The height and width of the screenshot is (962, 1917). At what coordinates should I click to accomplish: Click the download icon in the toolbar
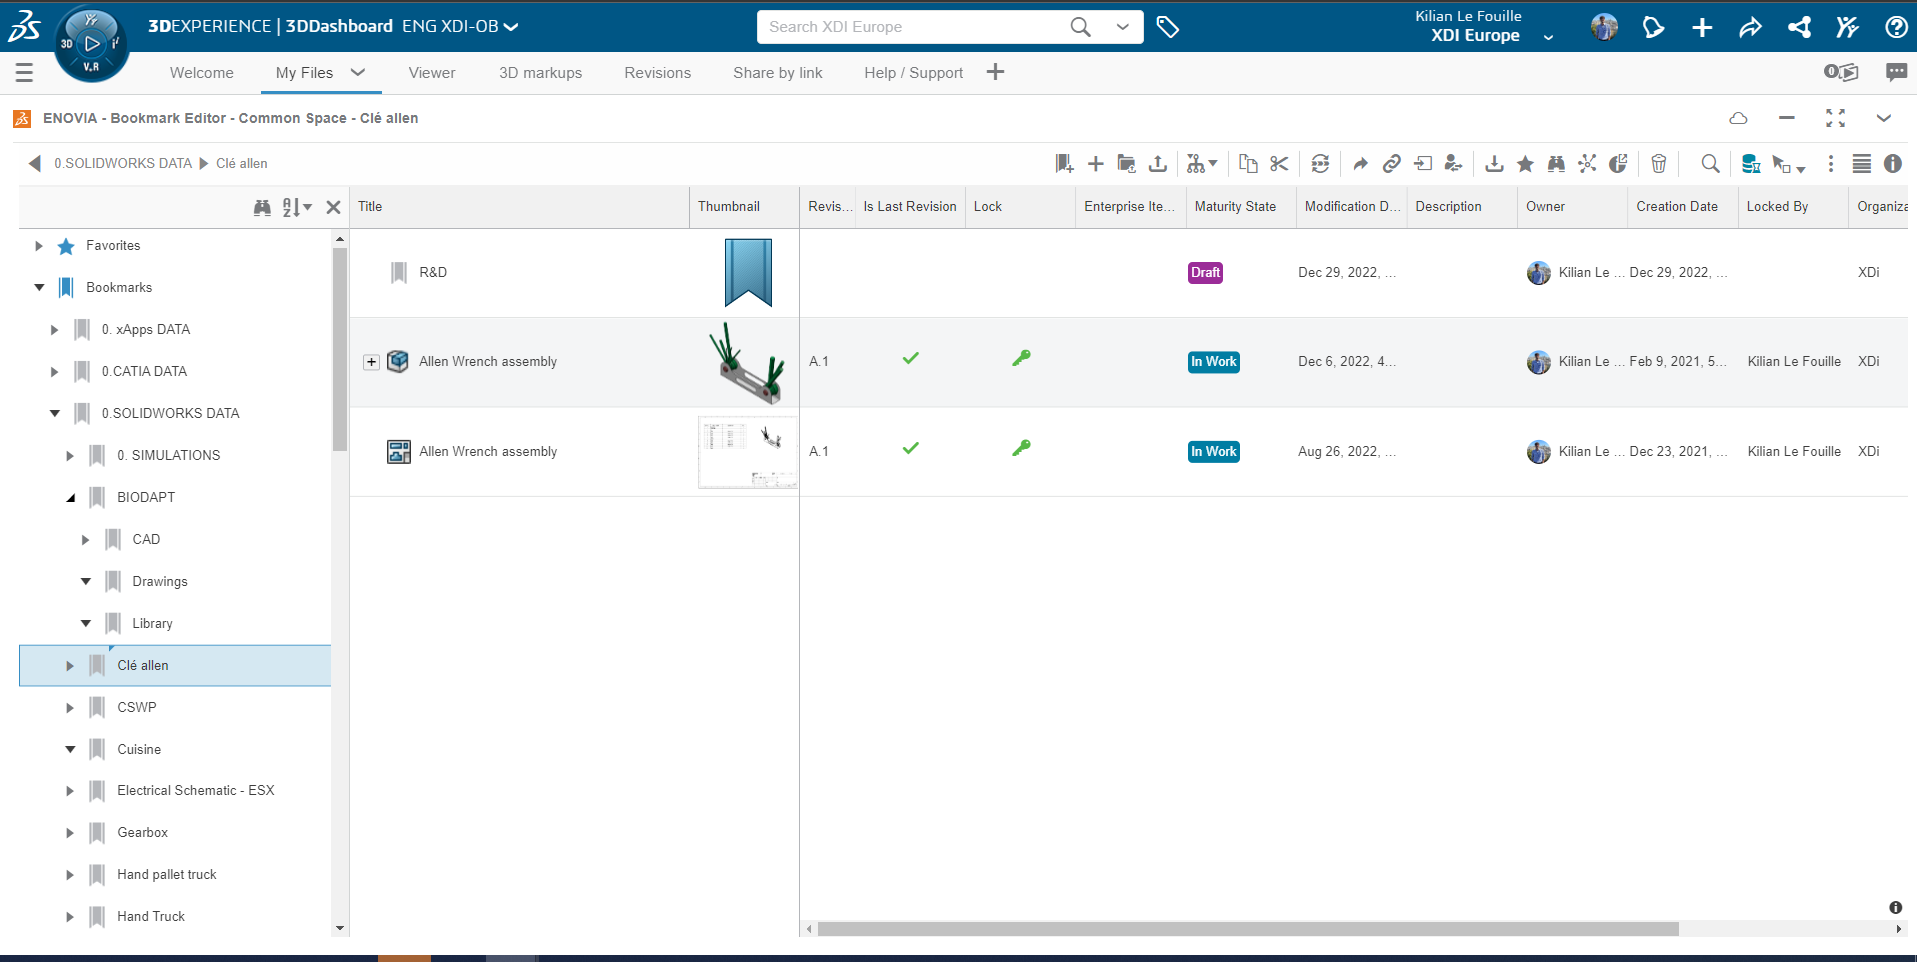point(1494,164)
